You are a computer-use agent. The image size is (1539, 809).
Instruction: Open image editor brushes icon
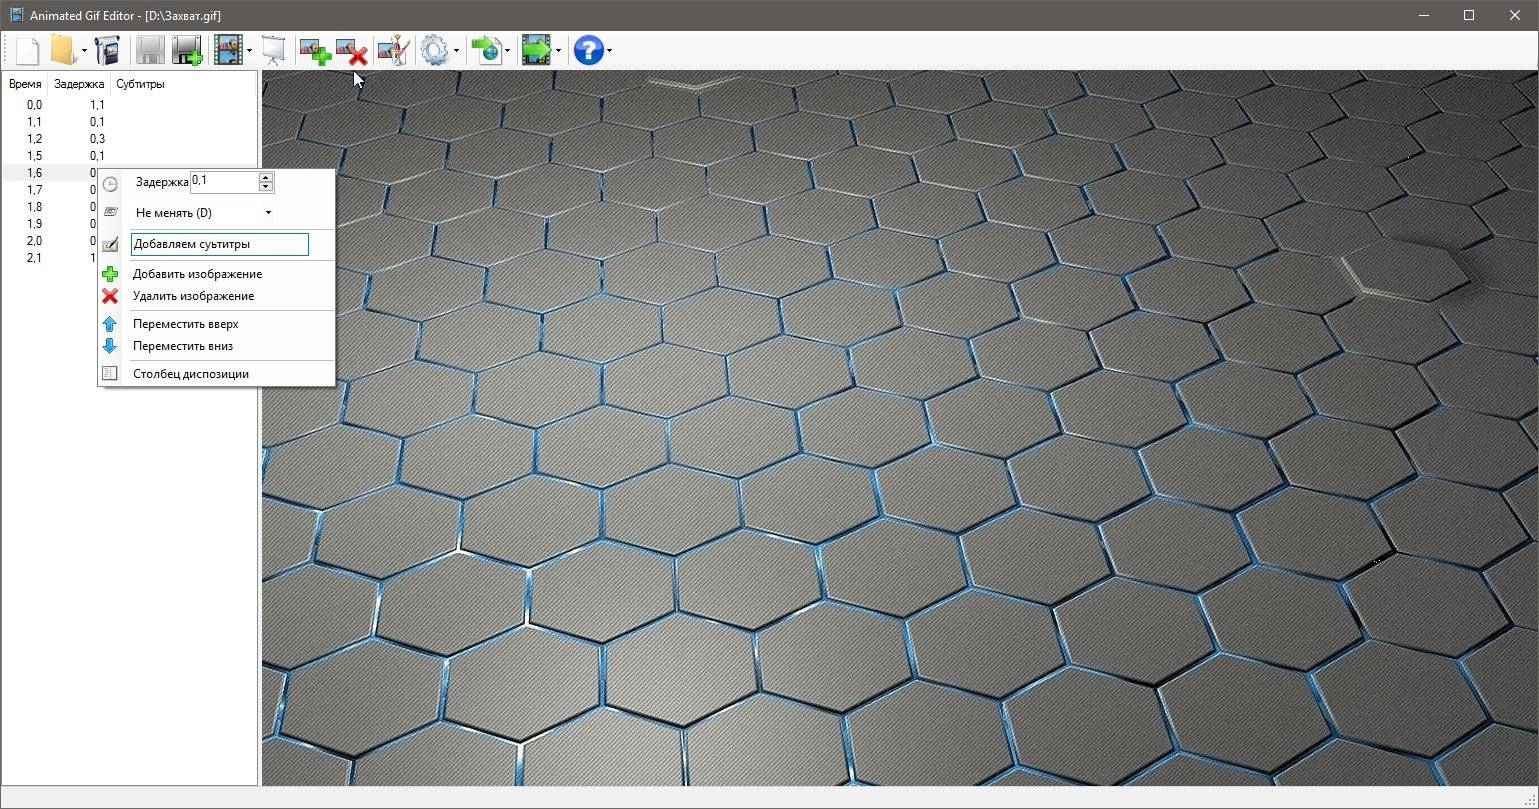tap(394, 50)
